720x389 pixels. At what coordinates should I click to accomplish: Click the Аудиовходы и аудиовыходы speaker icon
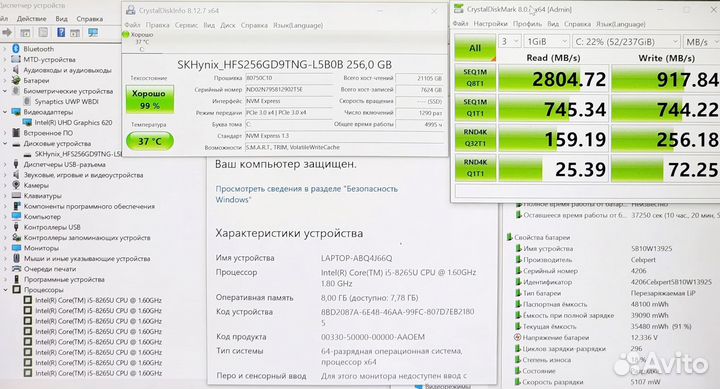(16, 70)
